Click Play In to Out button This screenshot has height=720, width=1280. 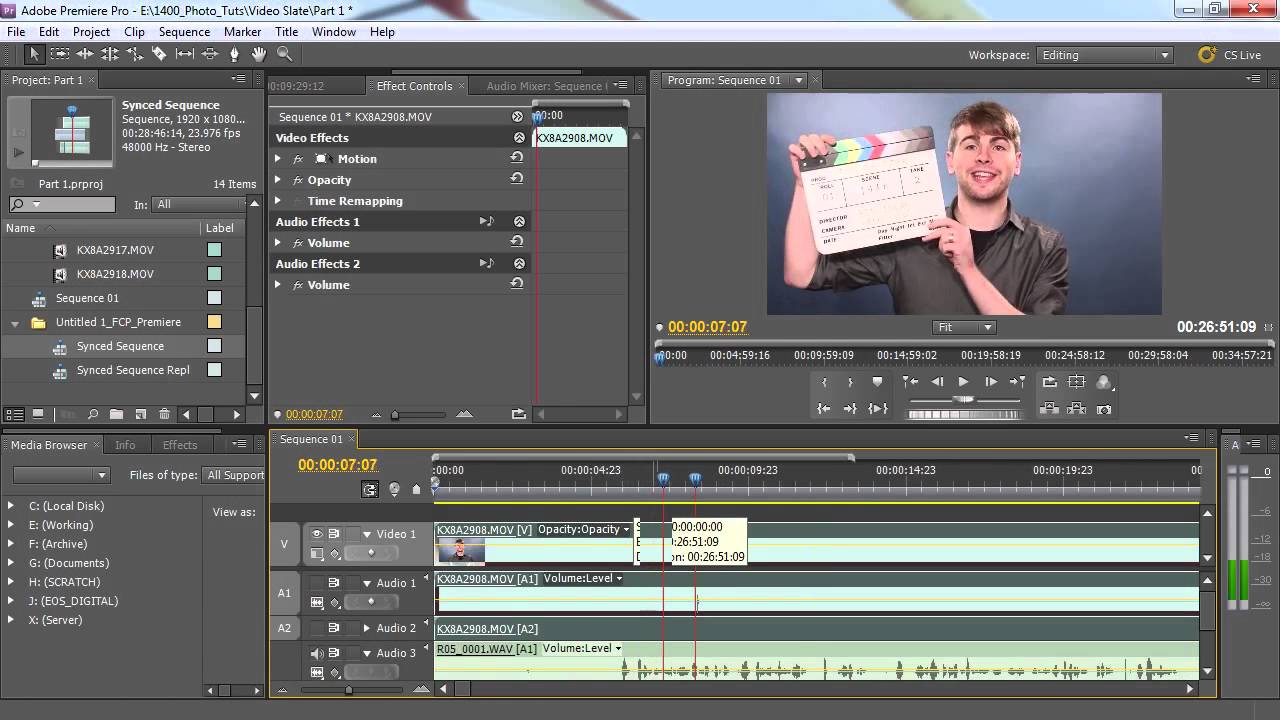[878, 408]
